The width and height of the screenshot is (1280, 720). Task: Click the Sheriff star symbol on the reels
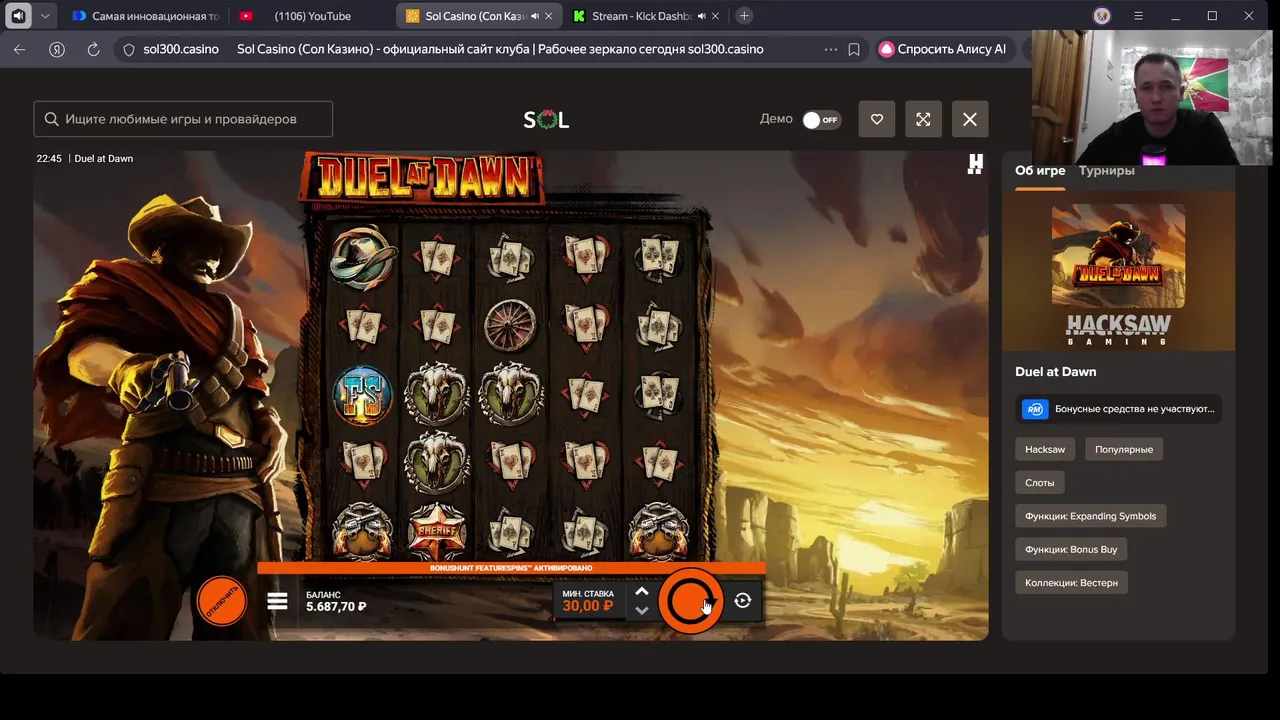coord(436,530)
